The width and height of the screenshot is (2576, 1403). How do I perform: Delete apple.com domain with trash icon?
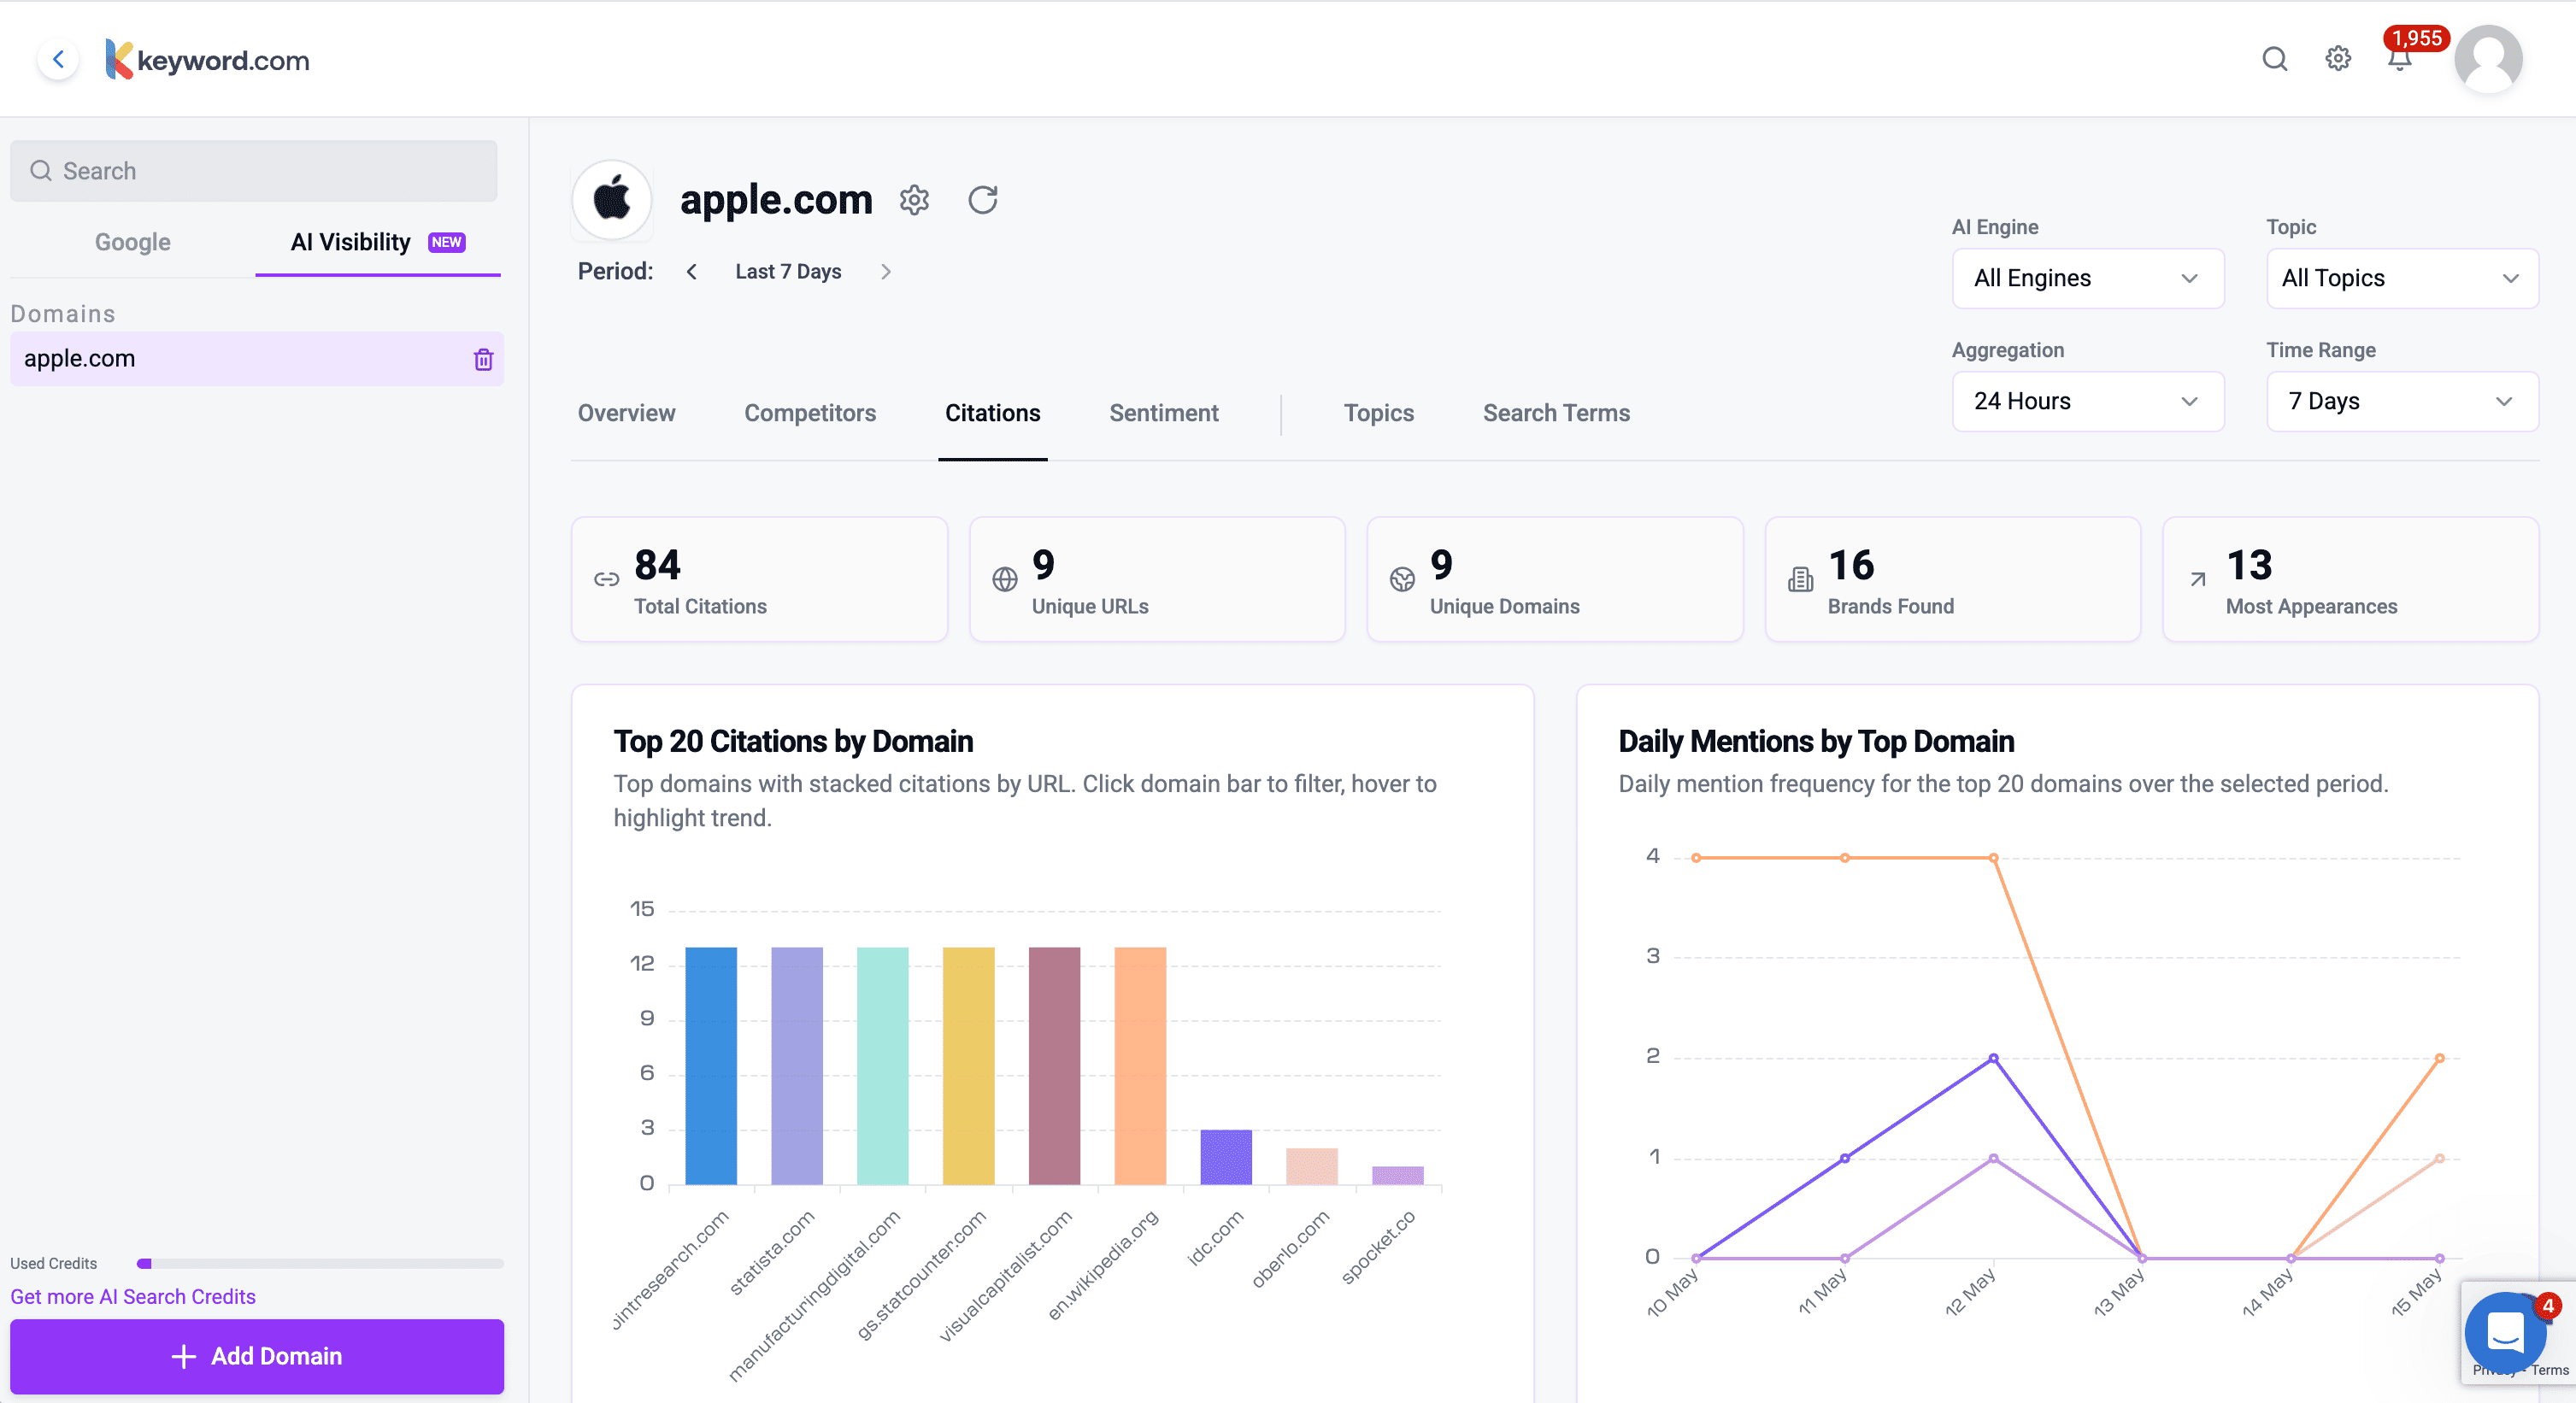coord(483,359)
